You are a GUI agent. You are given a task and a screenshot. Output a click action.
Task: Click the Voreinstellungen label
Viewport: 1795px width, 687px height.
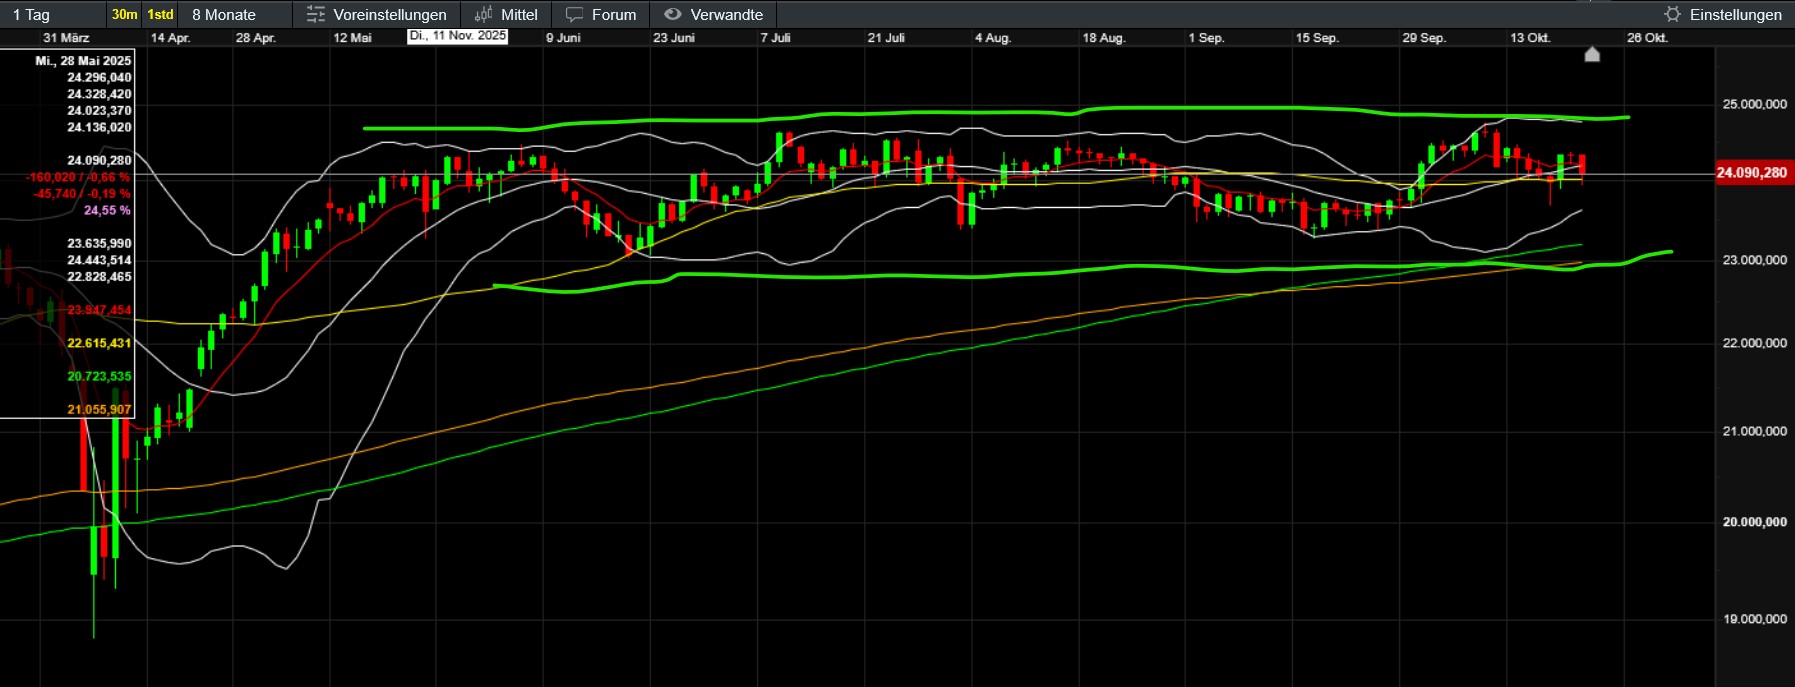[390, 14]
